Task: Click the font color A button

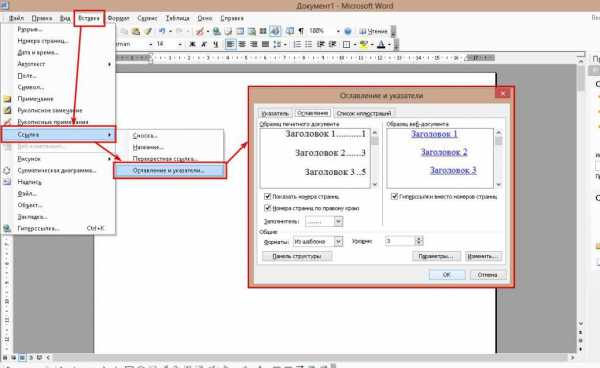Action: 381,44
